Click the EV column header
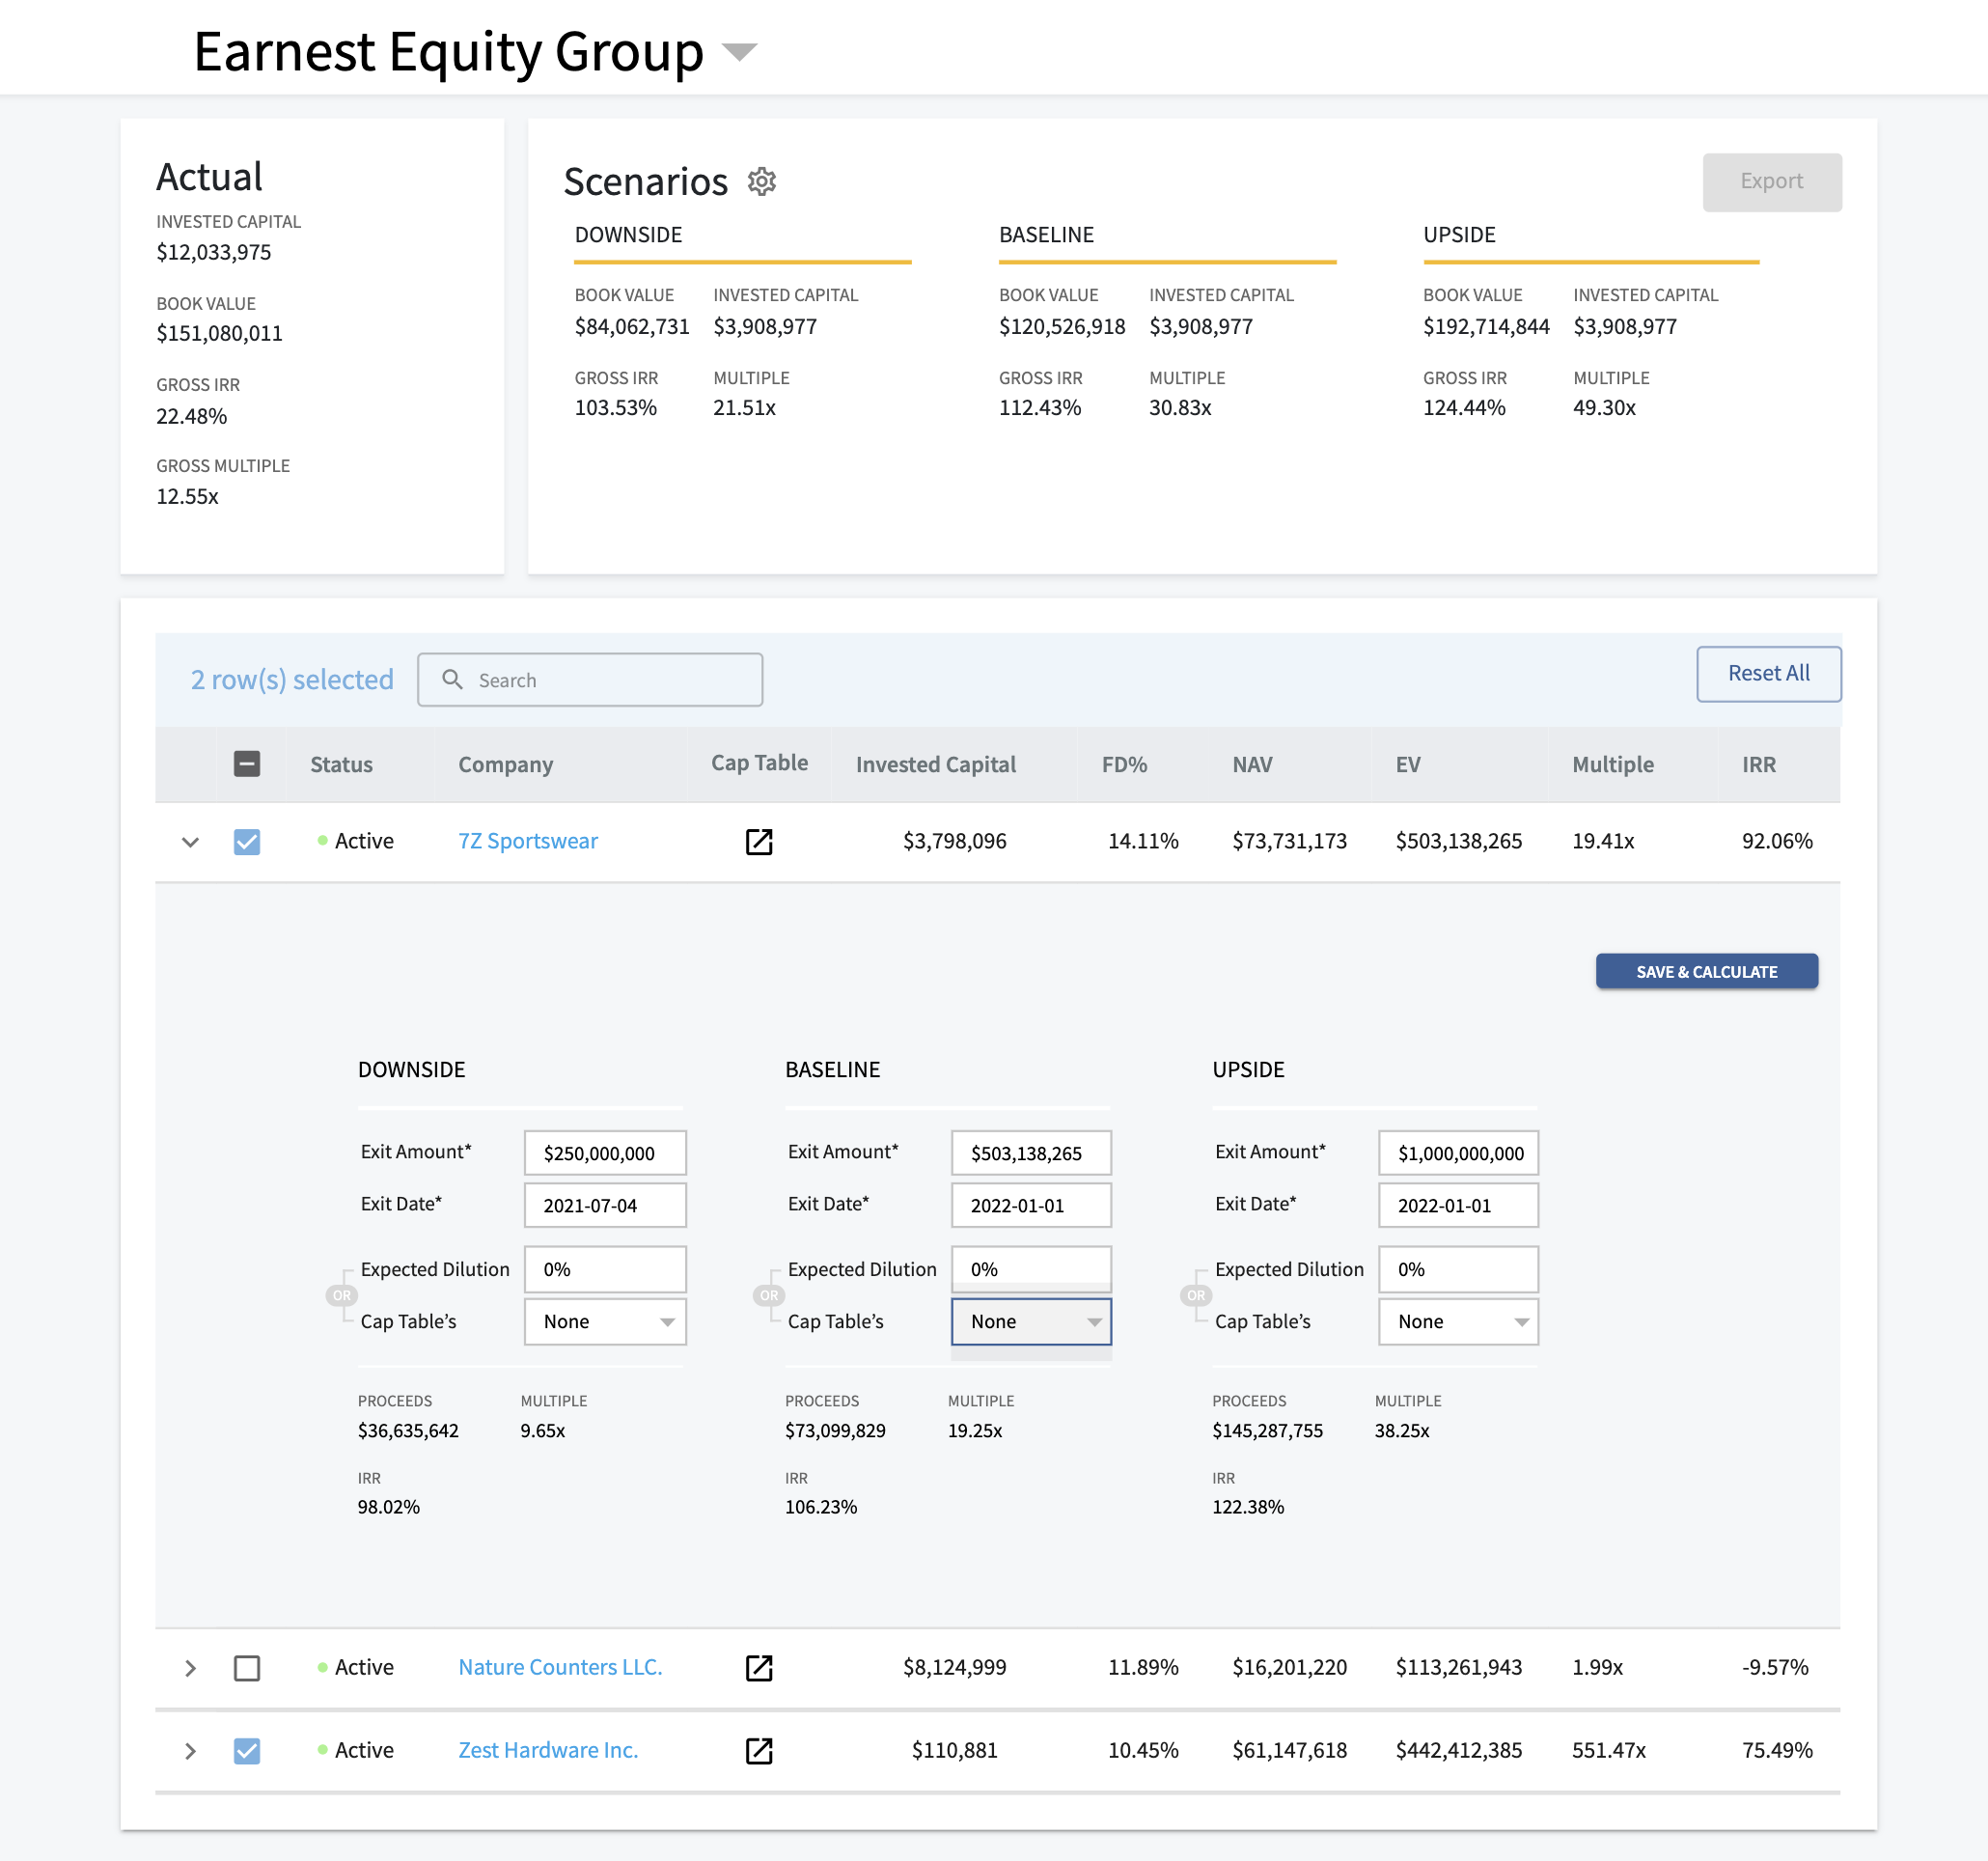1988x1861 pixels. tap(1407, 765)
